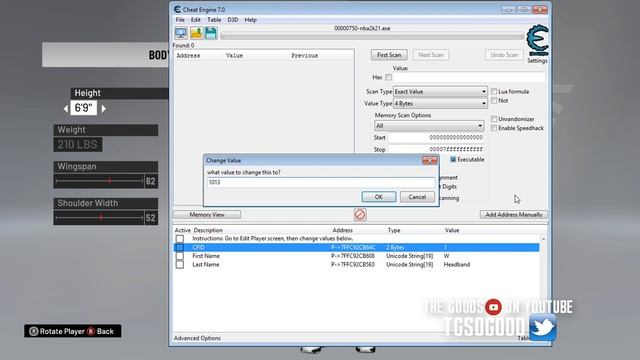Screen dimensions: 640x360
Task: Click the Description column header
Action: (208, 230)
